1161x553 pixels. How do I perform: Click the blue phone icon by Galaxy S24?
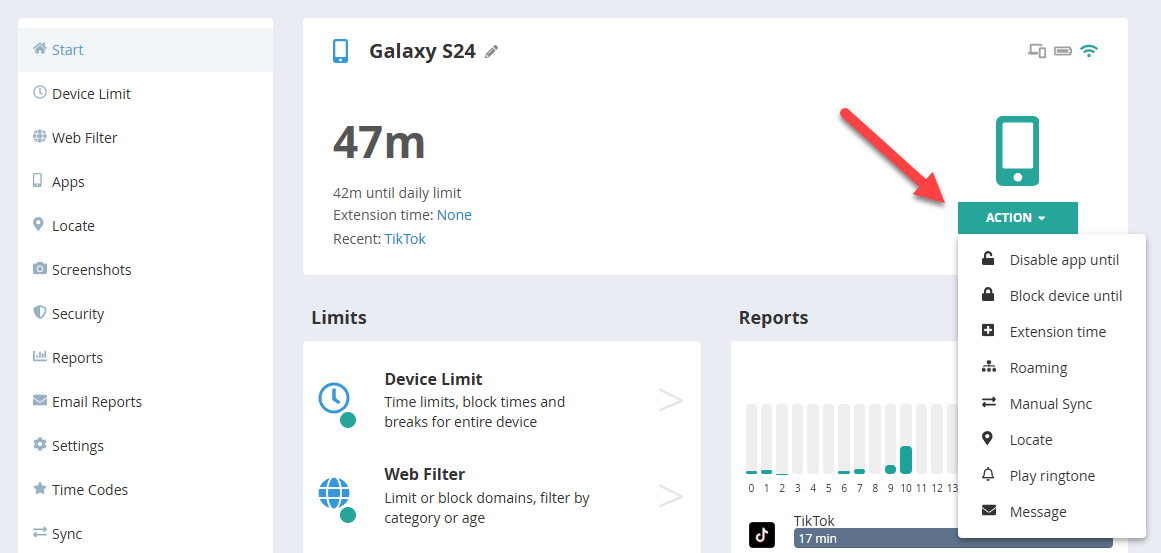341,51
